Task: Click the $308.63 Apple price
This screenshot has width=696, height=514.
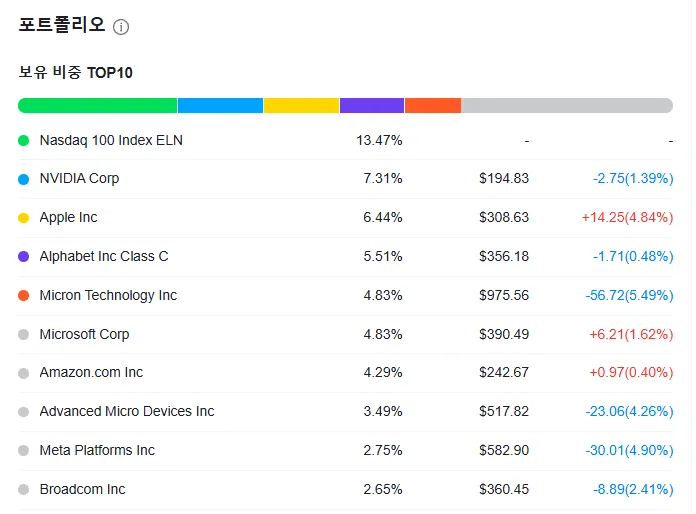Action: [x=504, y=217]
